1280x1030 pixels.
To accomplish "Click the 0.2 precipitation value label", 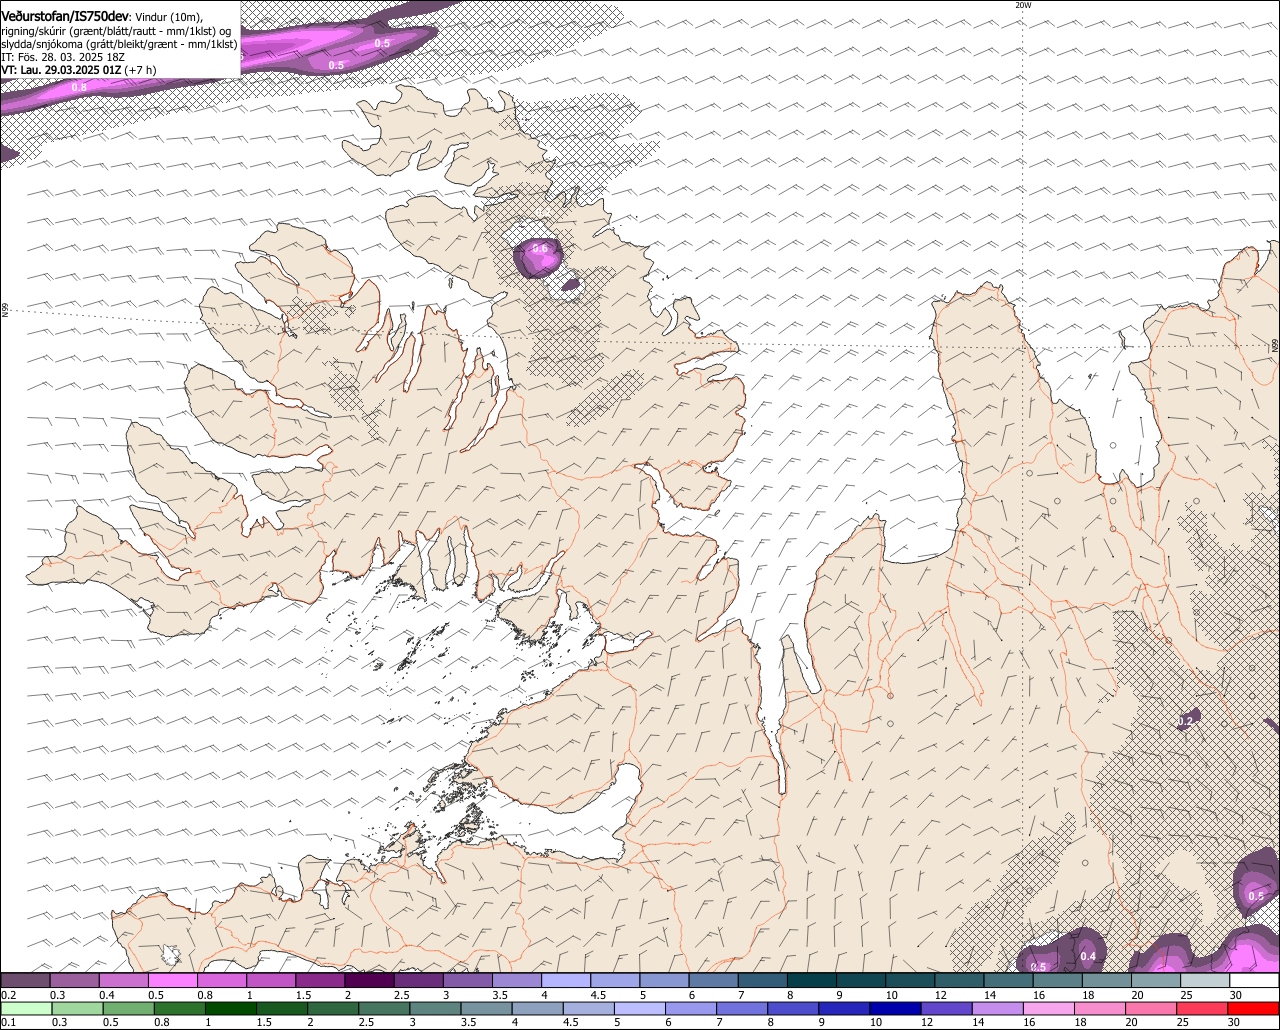I will click(1187, 720).
